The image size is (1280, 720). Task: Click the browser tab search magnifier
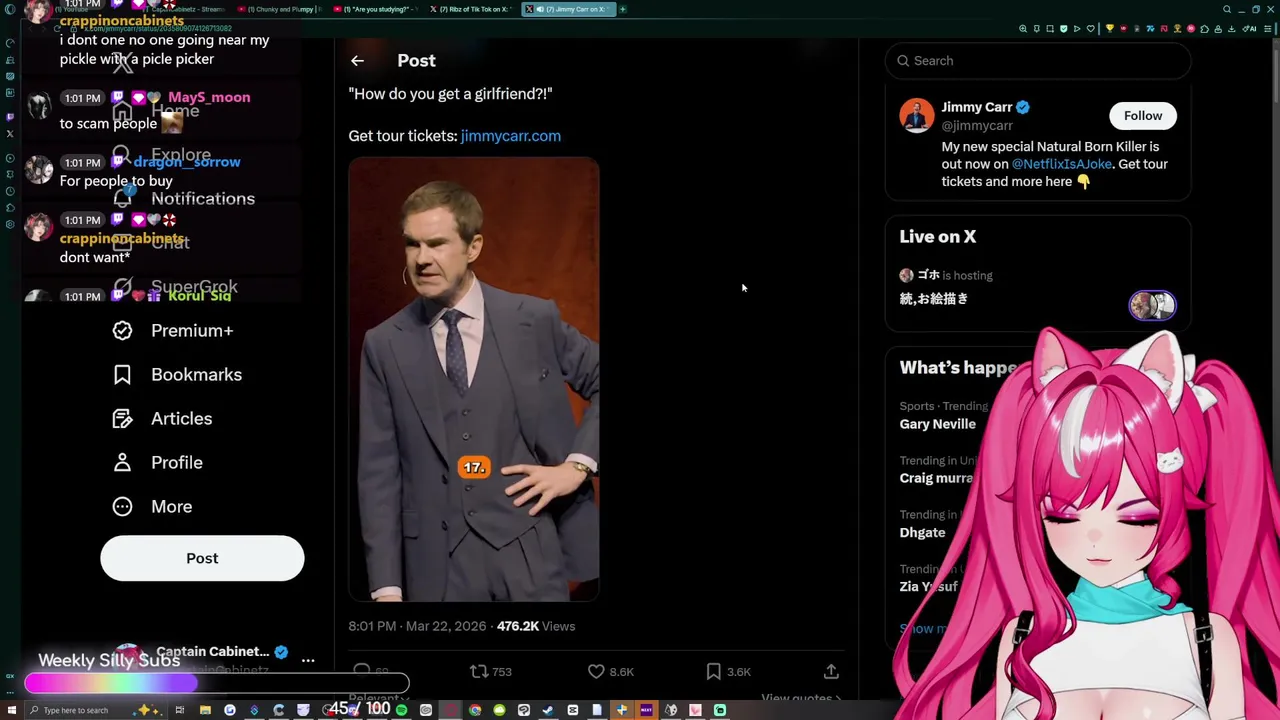pos(1227,9)
